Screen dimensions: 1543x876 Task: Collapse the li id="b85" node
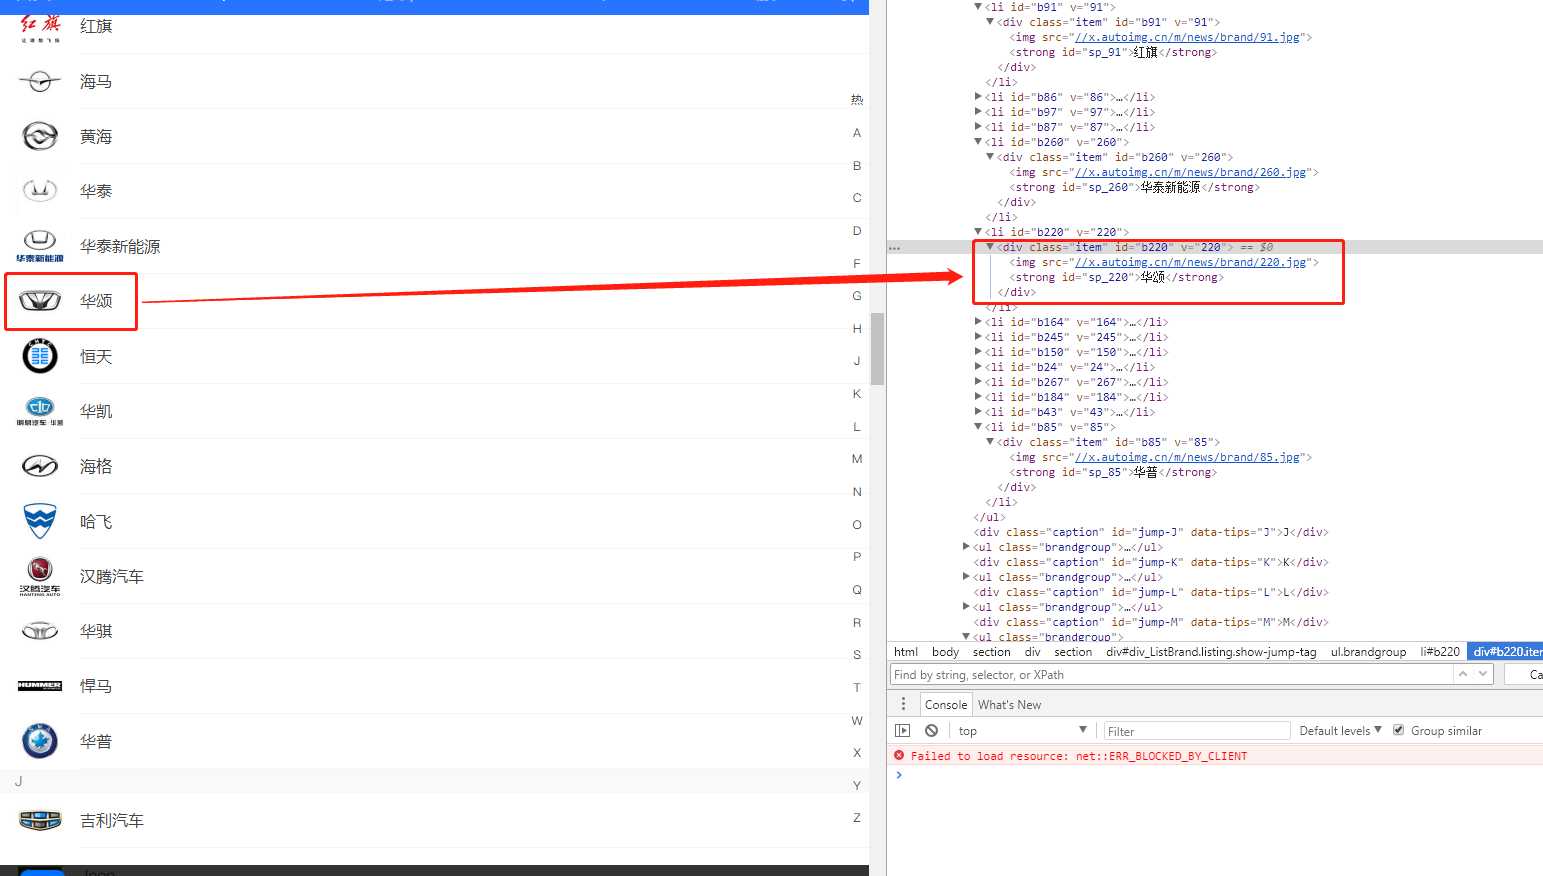click(978, 427)
